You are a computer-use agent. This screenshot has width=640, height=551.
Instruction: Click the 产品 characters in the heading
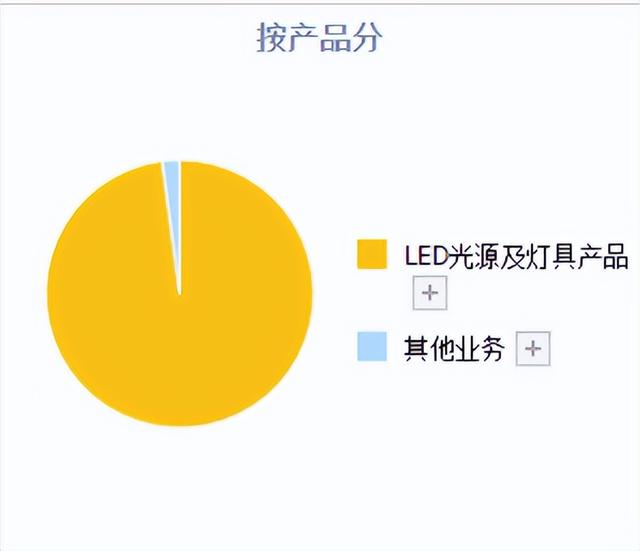[320, 38]
